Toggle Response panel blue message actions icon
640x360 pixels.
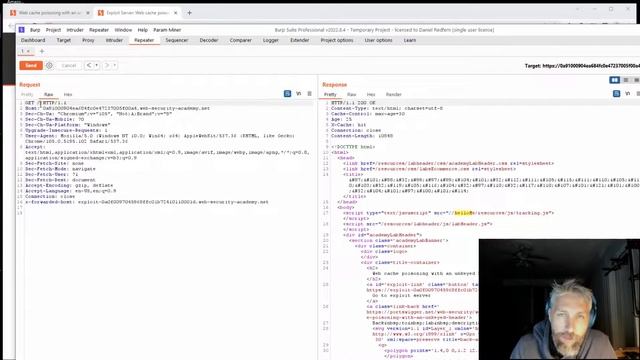pyautogui.click(x=616, y=94)
